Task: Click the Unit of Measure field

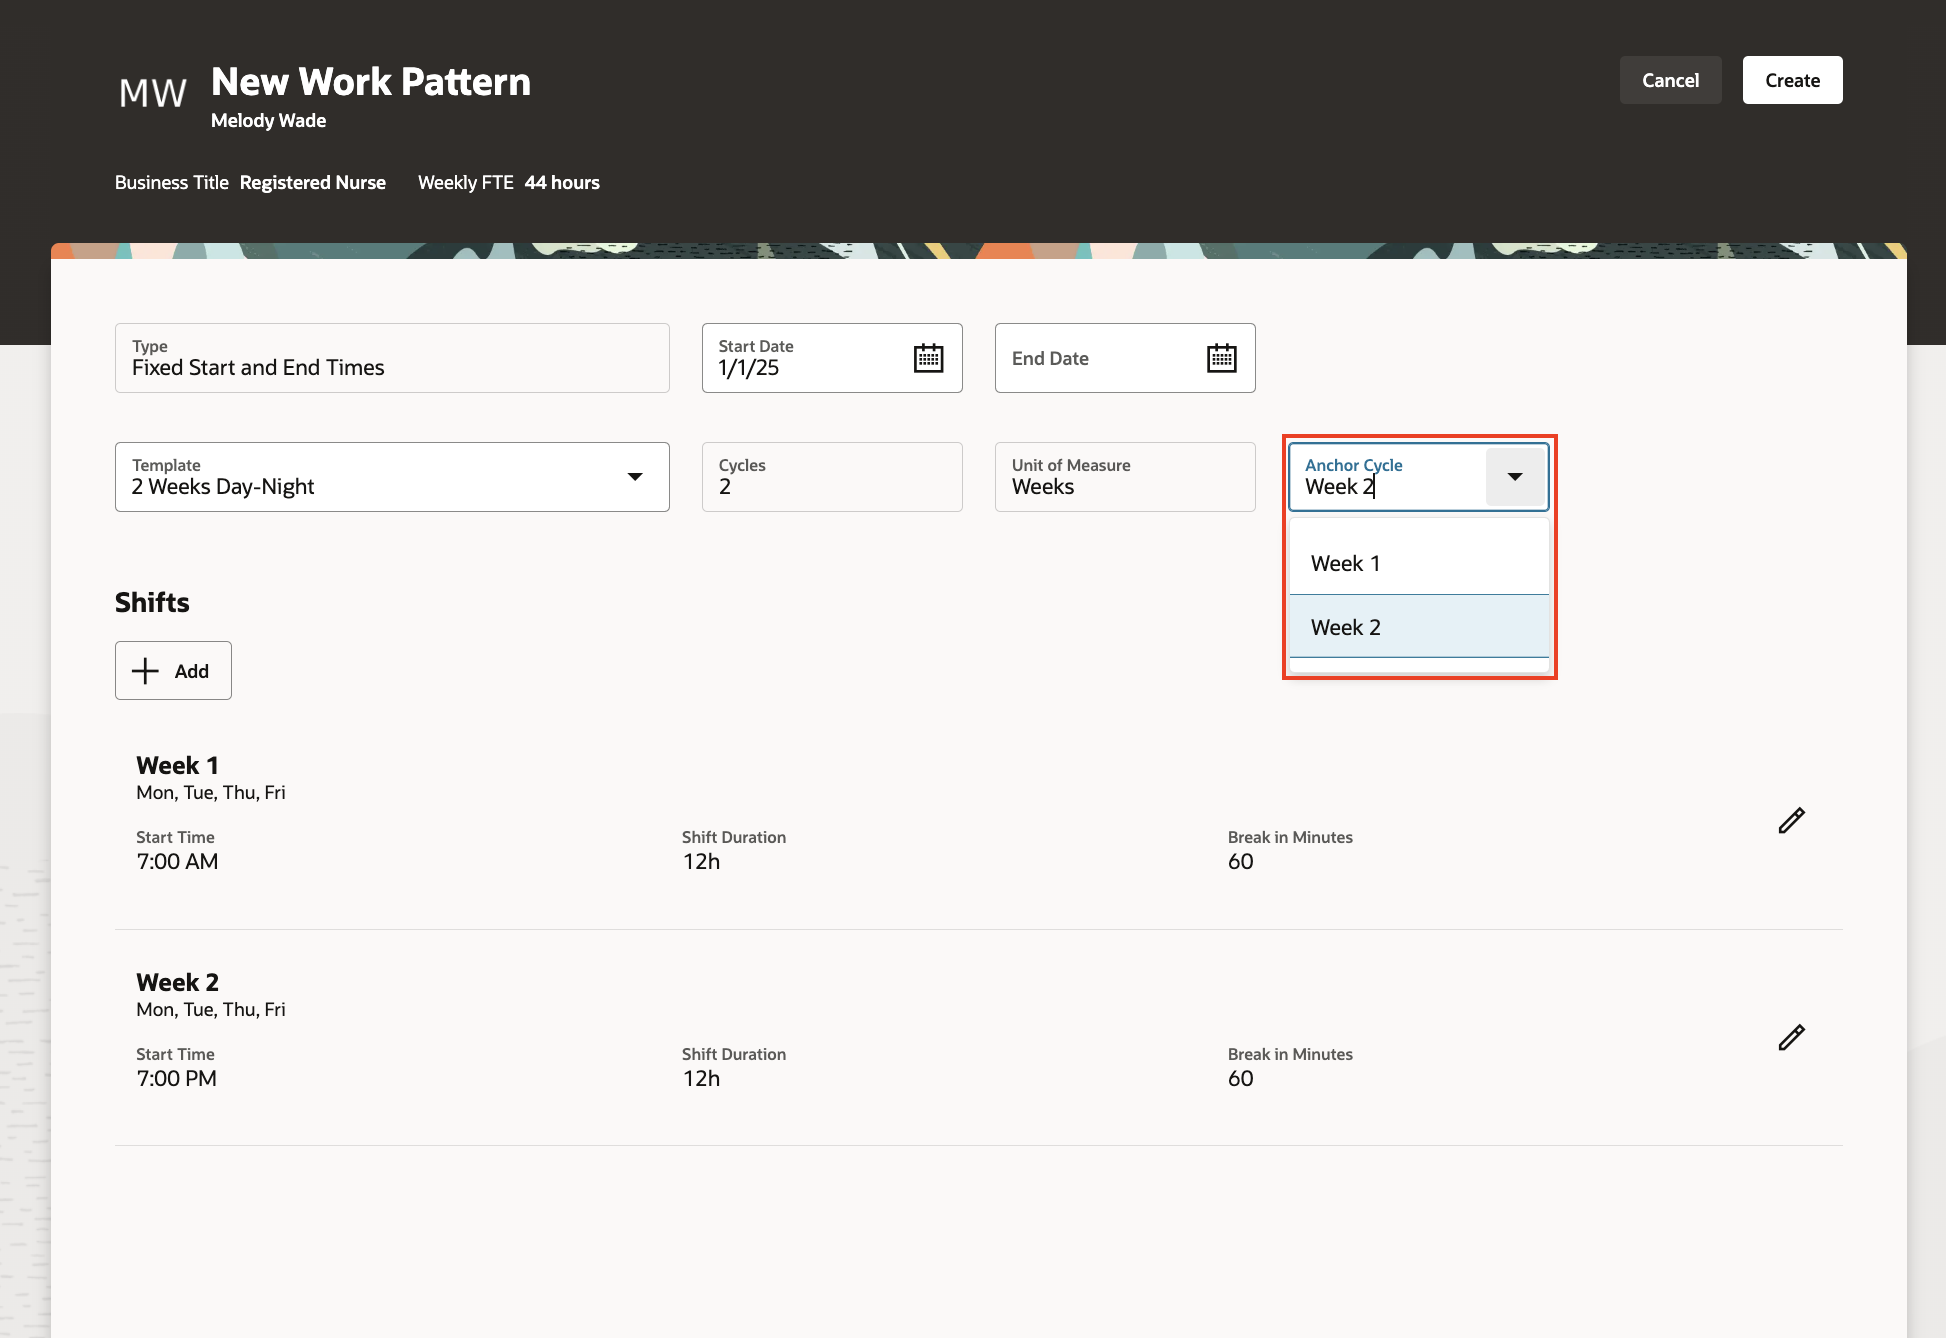Action: 1124,478
